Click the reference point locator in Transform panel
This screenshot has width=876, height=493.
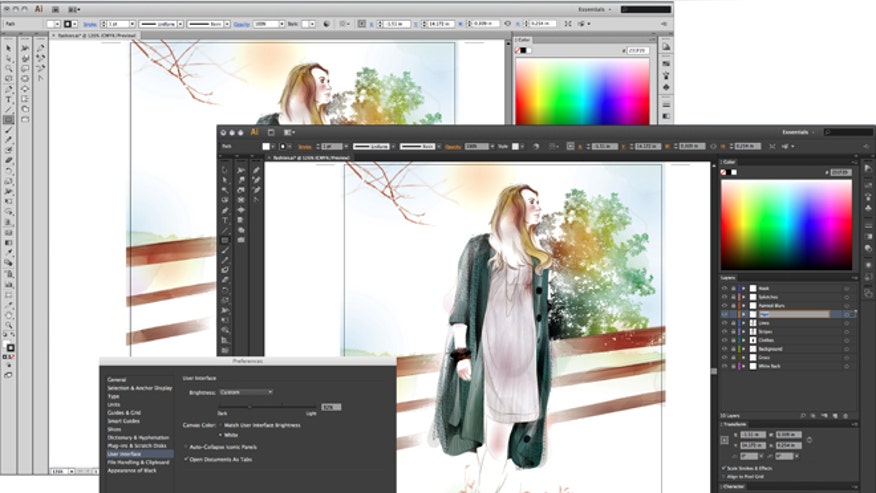(x=725, y=440)
